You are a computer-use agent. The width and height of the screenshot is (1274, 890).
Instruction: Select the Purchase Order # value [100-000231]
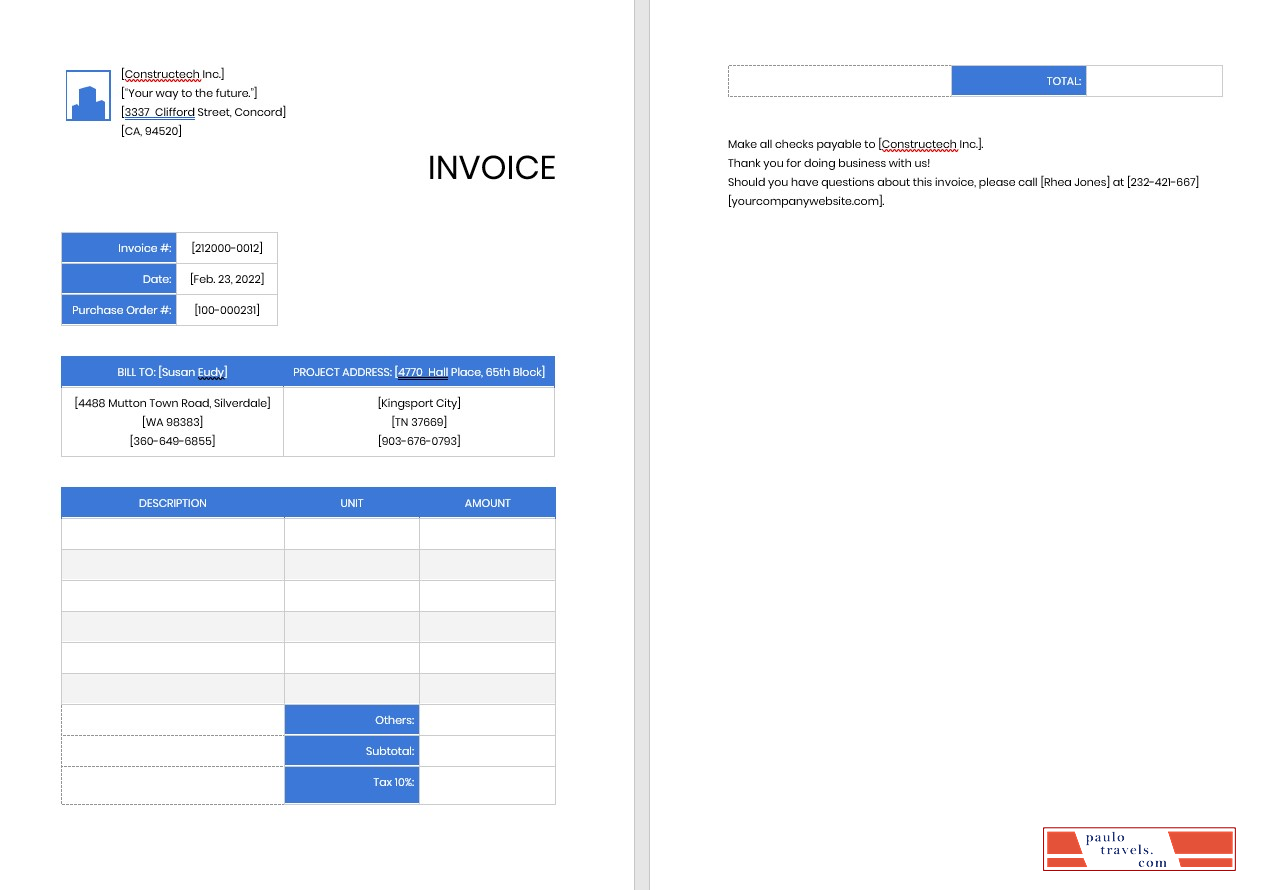227,310
